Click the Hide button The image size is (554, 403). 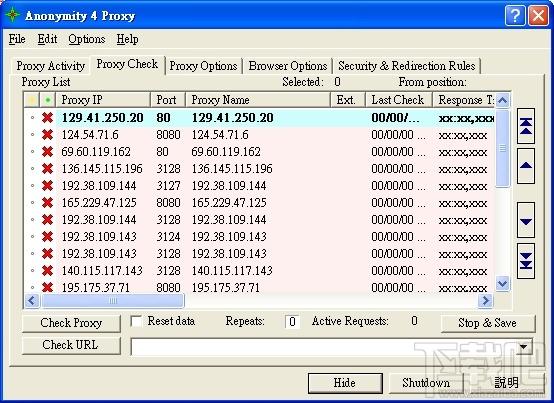[x=345, y=383]
